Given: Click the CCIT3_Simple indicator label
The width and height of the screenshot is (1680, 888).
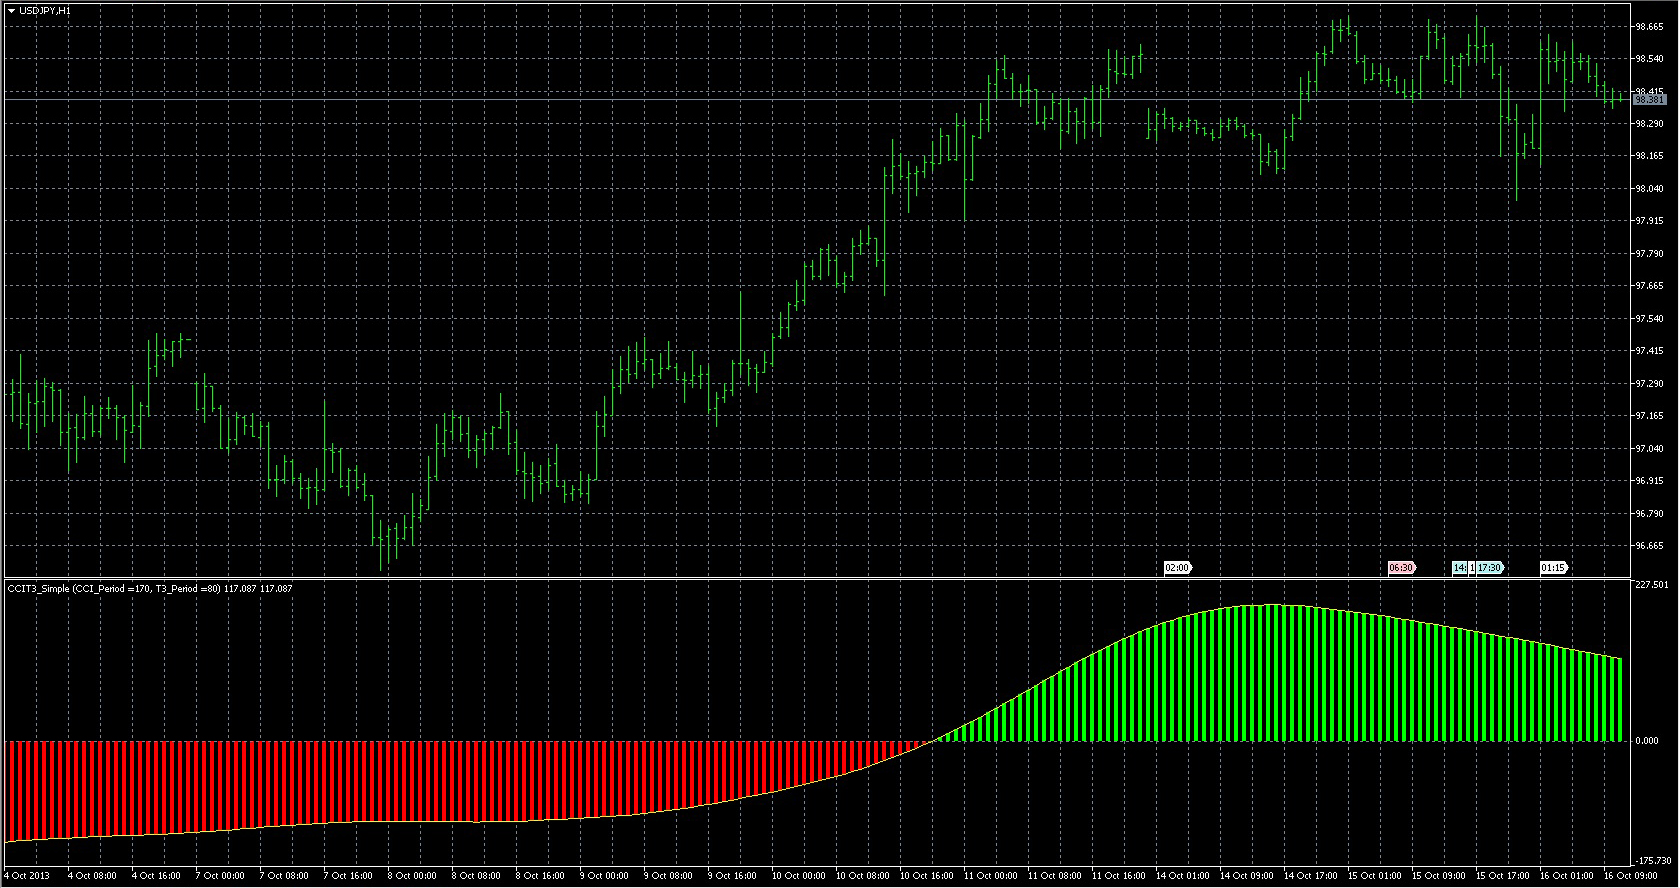Looking at the screenshot, I should tap(149, 589).
